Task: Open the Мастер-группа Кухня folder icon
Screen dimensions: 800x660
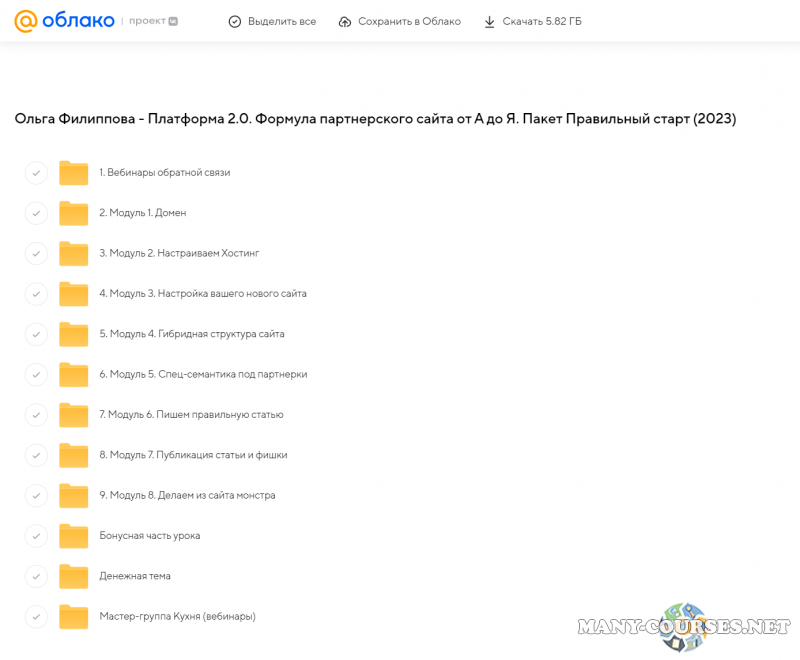Action: click(73, 617)
